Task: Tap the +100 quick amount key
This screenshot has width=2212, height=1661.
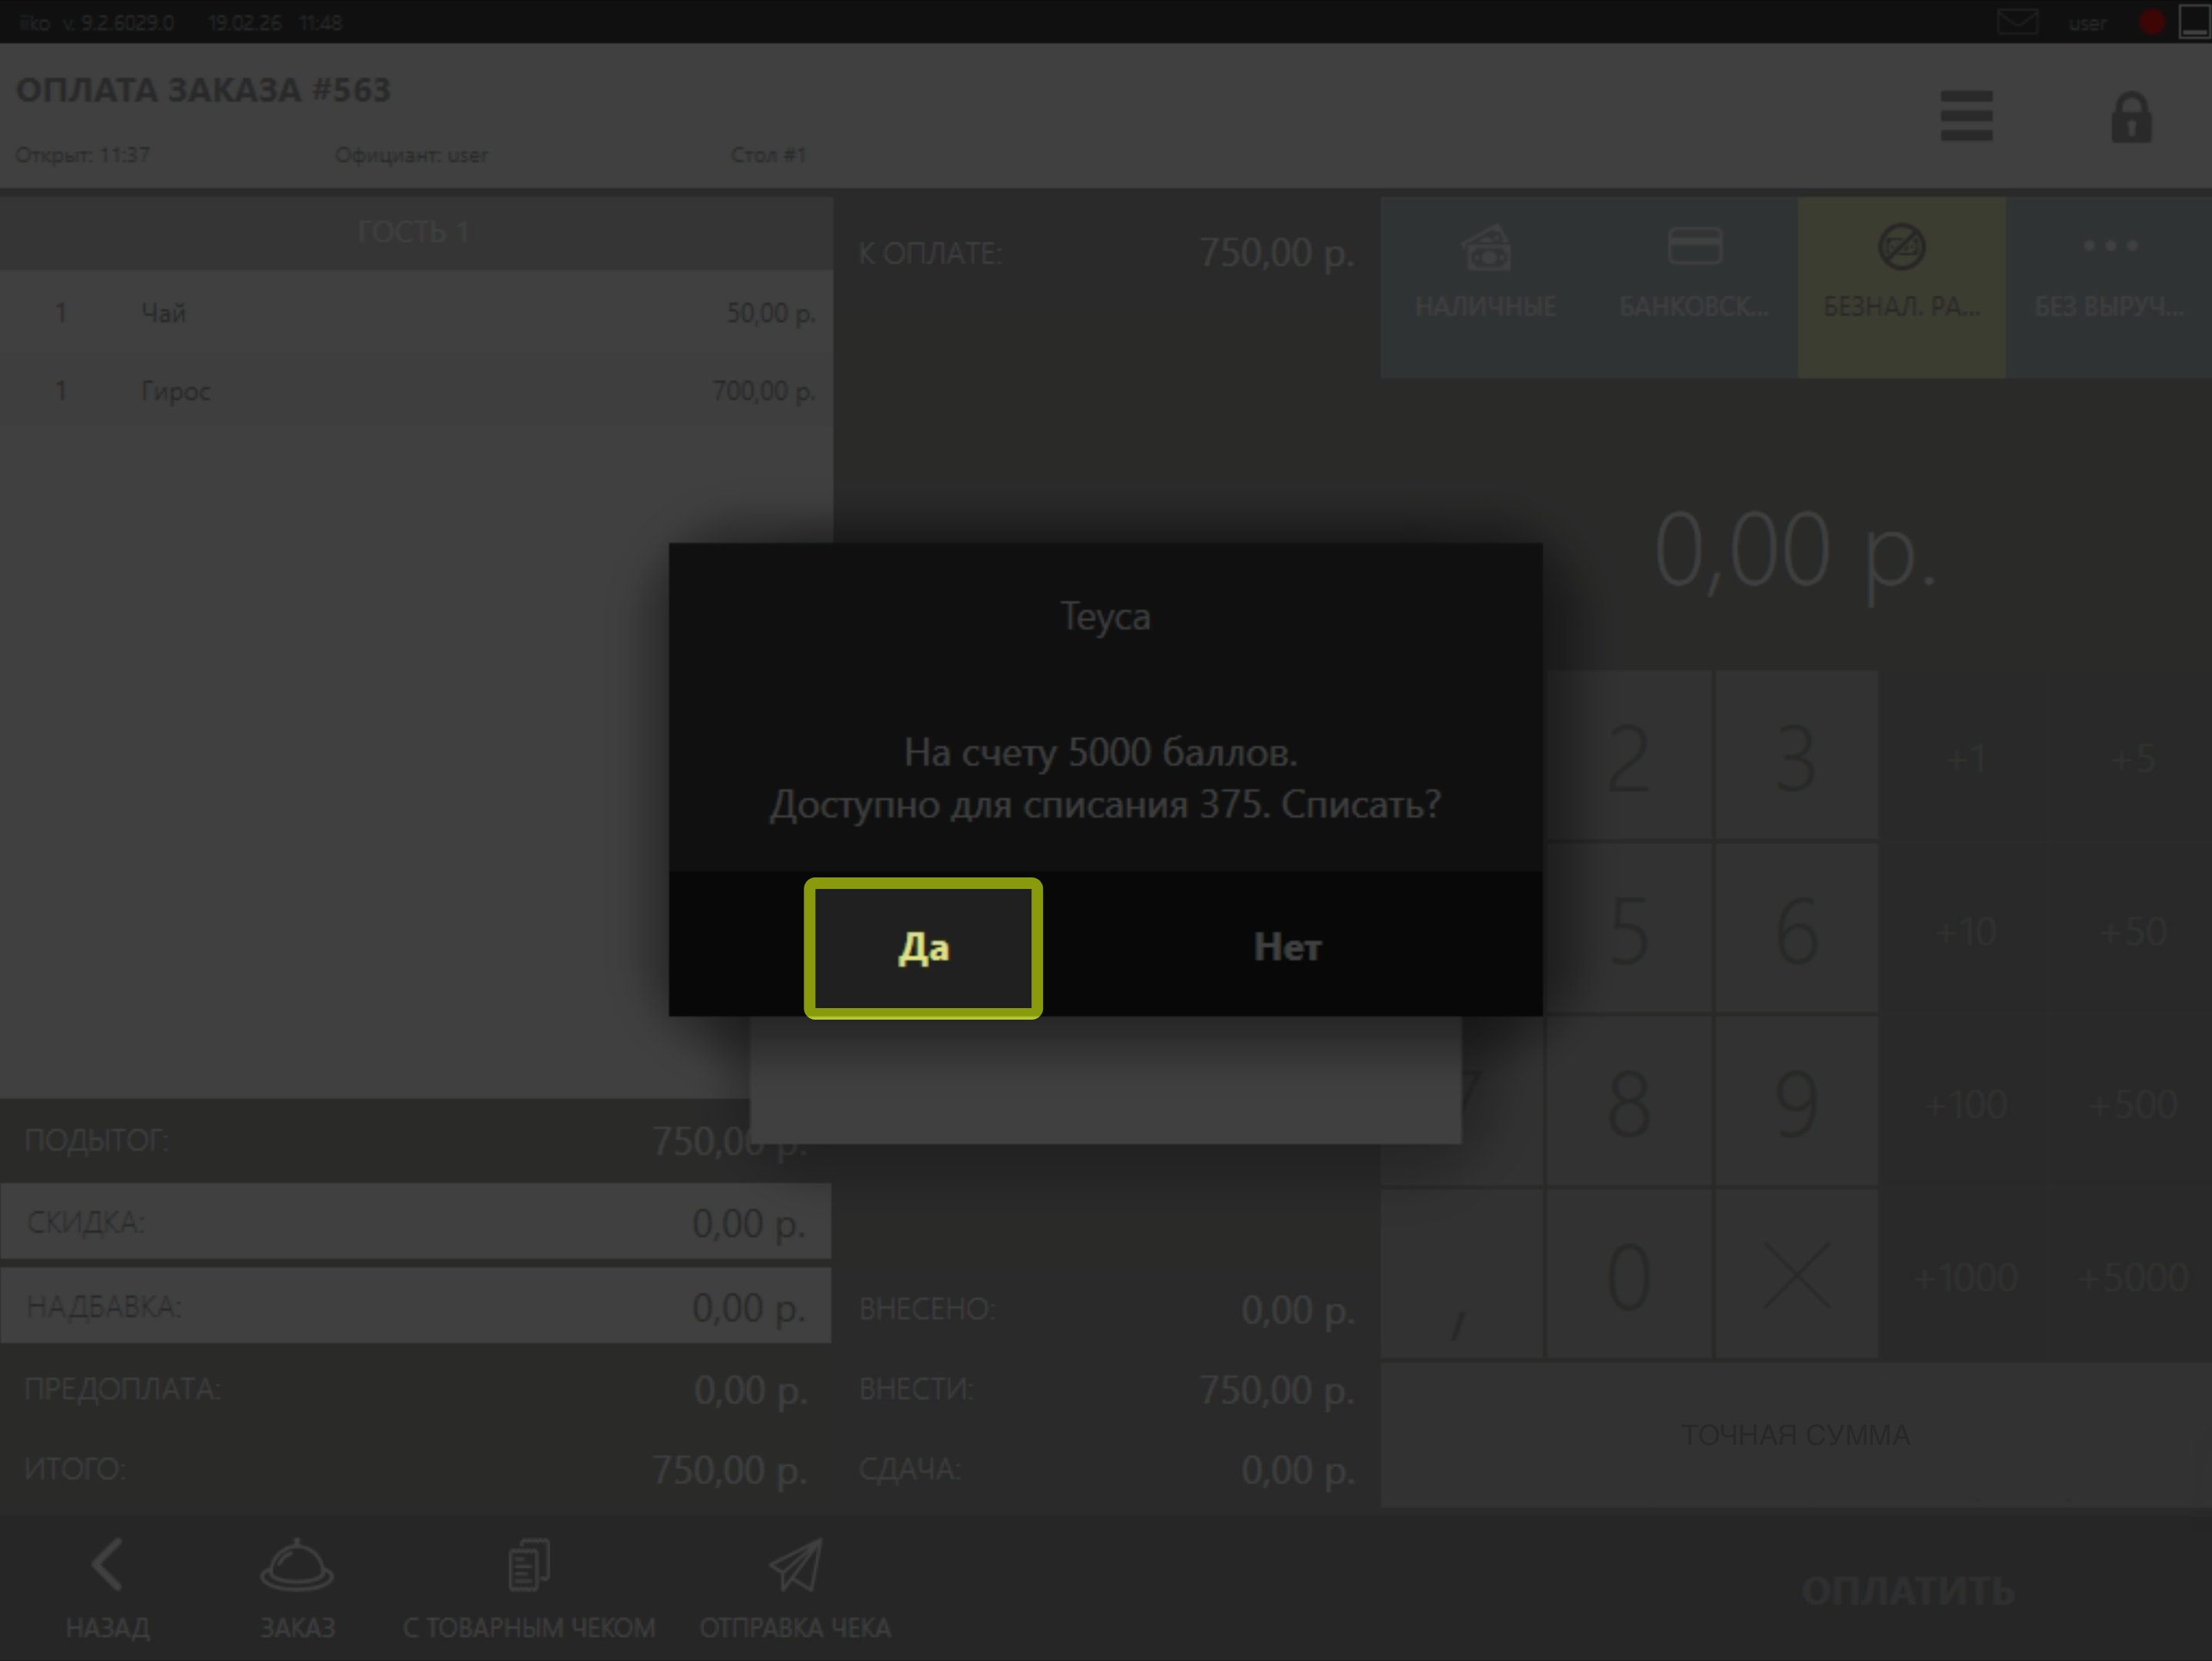Action: 1965,1105
